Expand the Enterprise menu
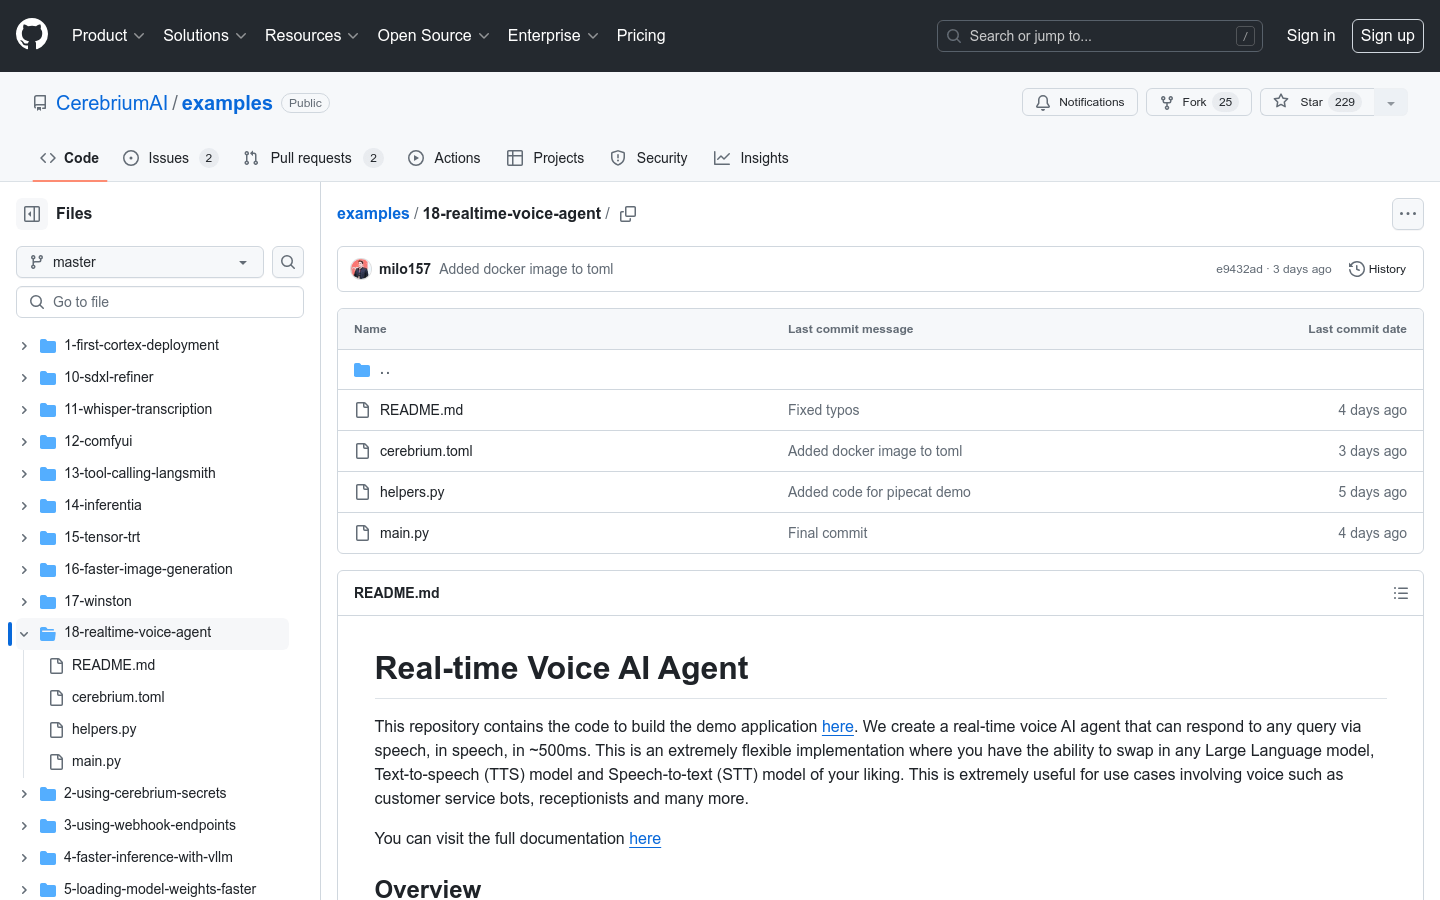Image resolution: width=1440 pixels, height=900 pixels. [553, 35]
